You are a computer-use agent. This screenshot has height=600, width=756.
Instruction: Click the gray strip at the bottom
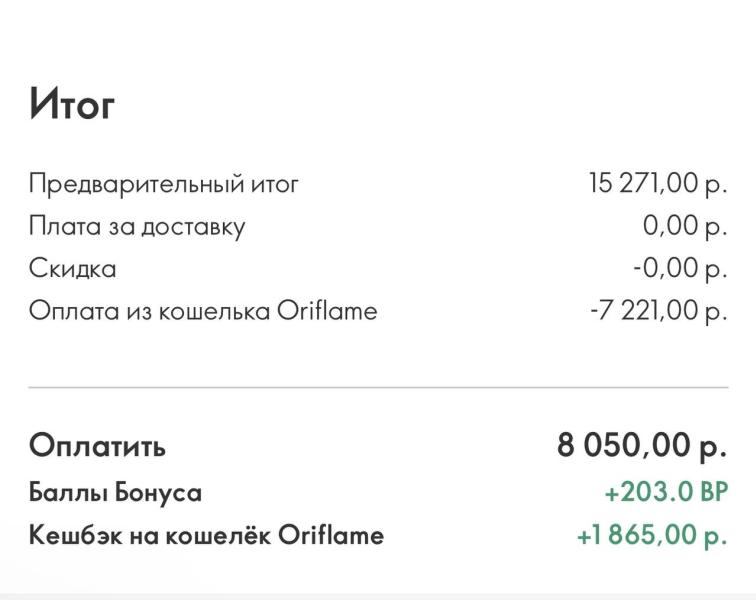click(378, 595)
